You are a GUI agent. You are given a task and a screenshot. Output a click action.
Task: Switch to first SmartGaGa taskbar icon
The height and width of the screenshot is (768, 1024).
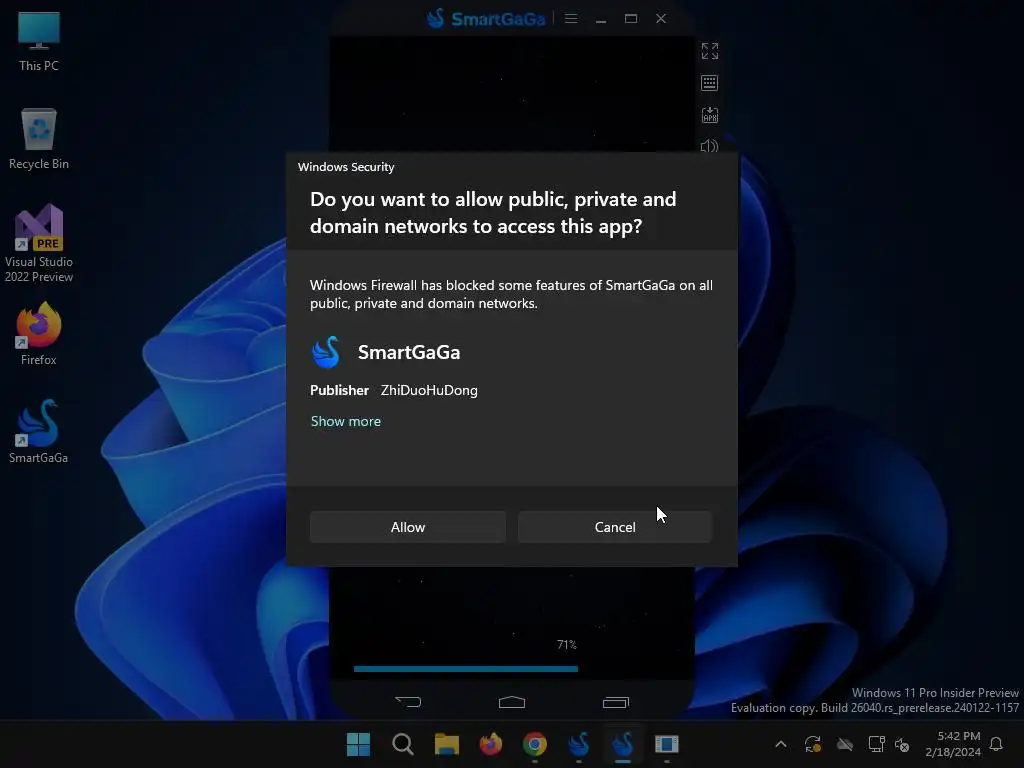click(x=579, y=744)
